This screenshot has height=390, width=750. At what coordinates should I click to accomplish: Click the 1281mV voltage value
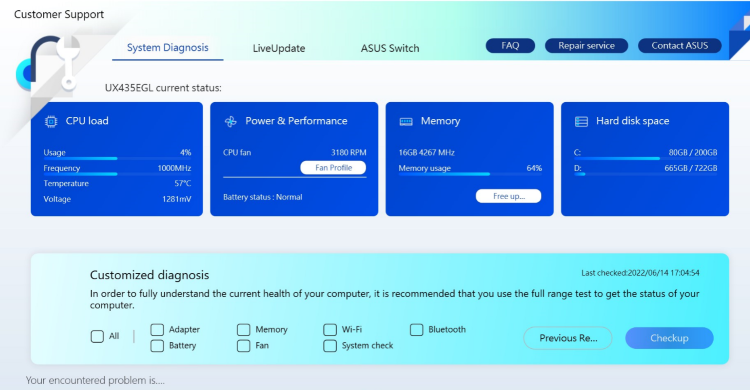(x=176, y=199)
